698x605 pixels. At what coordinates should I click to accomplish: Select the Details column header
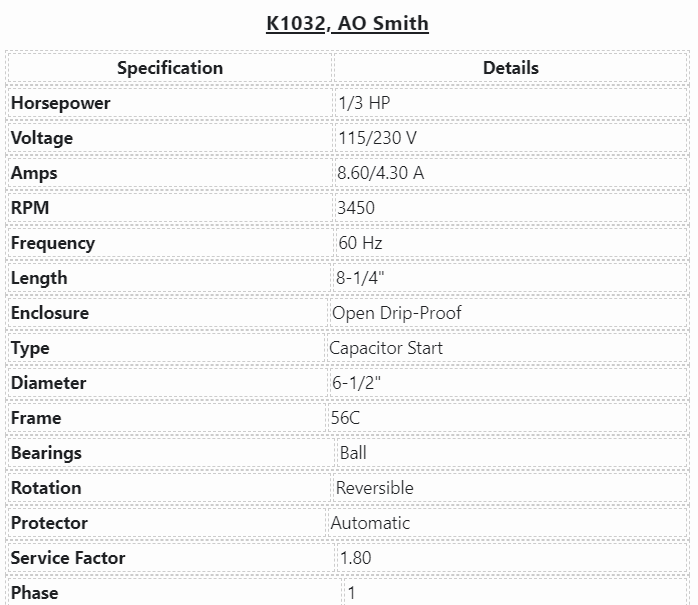point(510,68)
